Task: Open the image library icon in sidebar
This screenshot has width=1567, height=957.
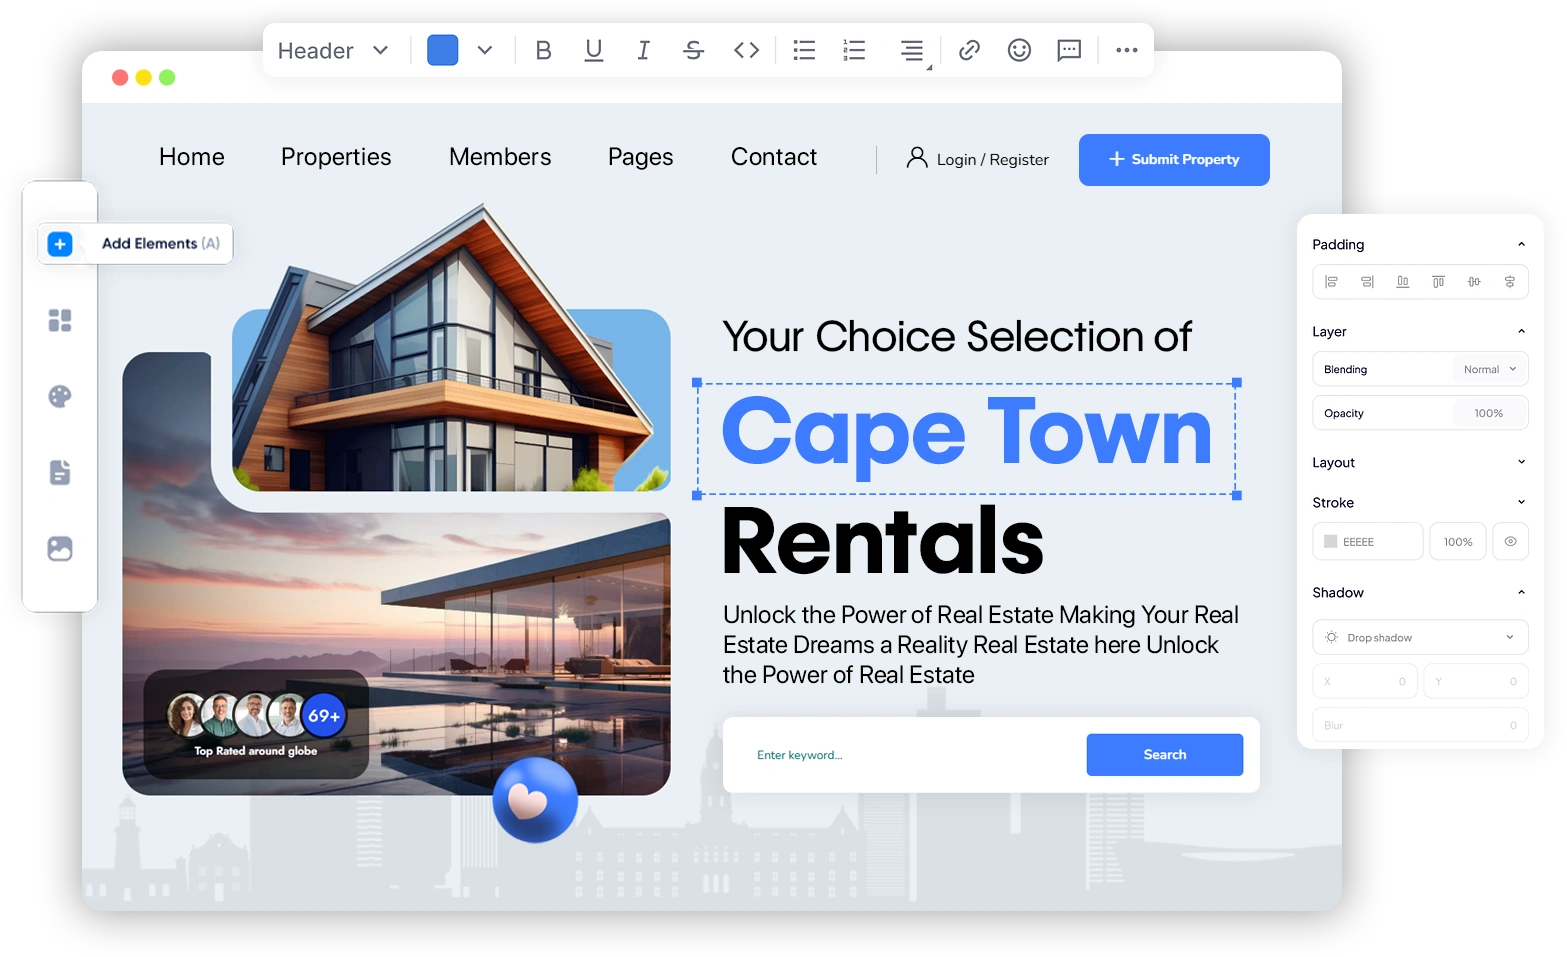Action: 60,548
